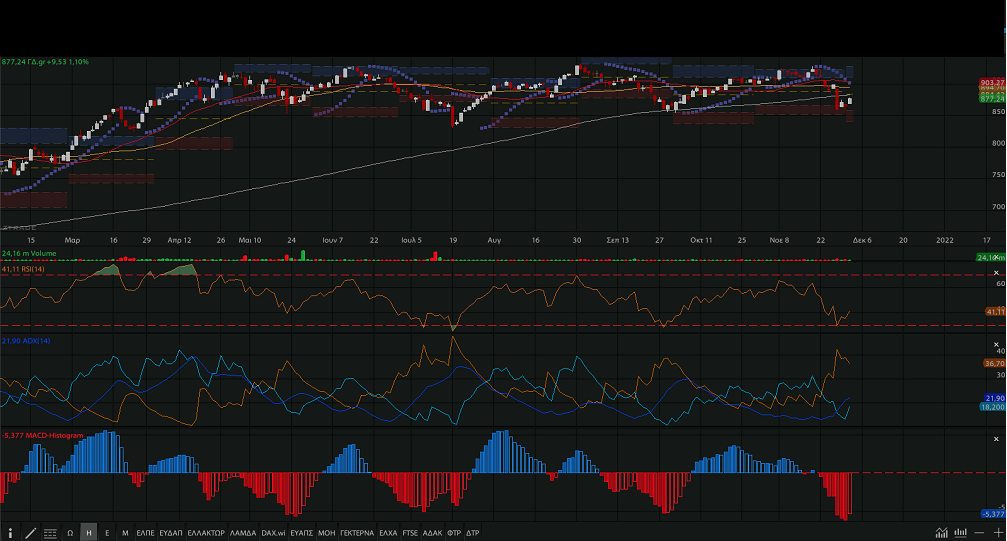This screenshot has height=541, width=1007.
Task: Close the MACD-Histogram panel
Action: click(996, 437)
